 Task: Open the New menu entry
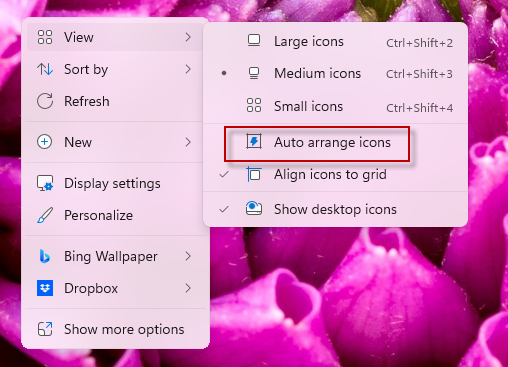pos(114,142)
